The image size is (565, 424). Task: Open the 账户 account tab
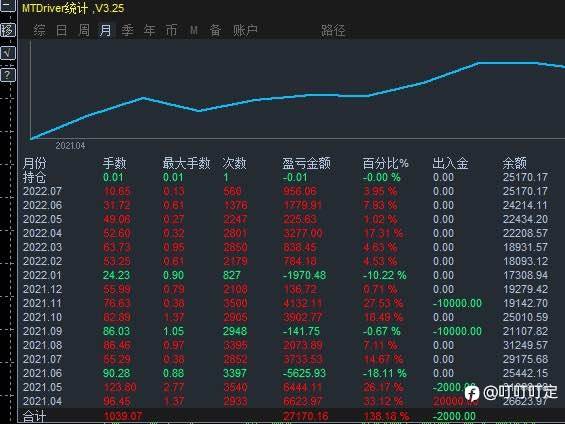pyautogui.click(x=245, y=30)
